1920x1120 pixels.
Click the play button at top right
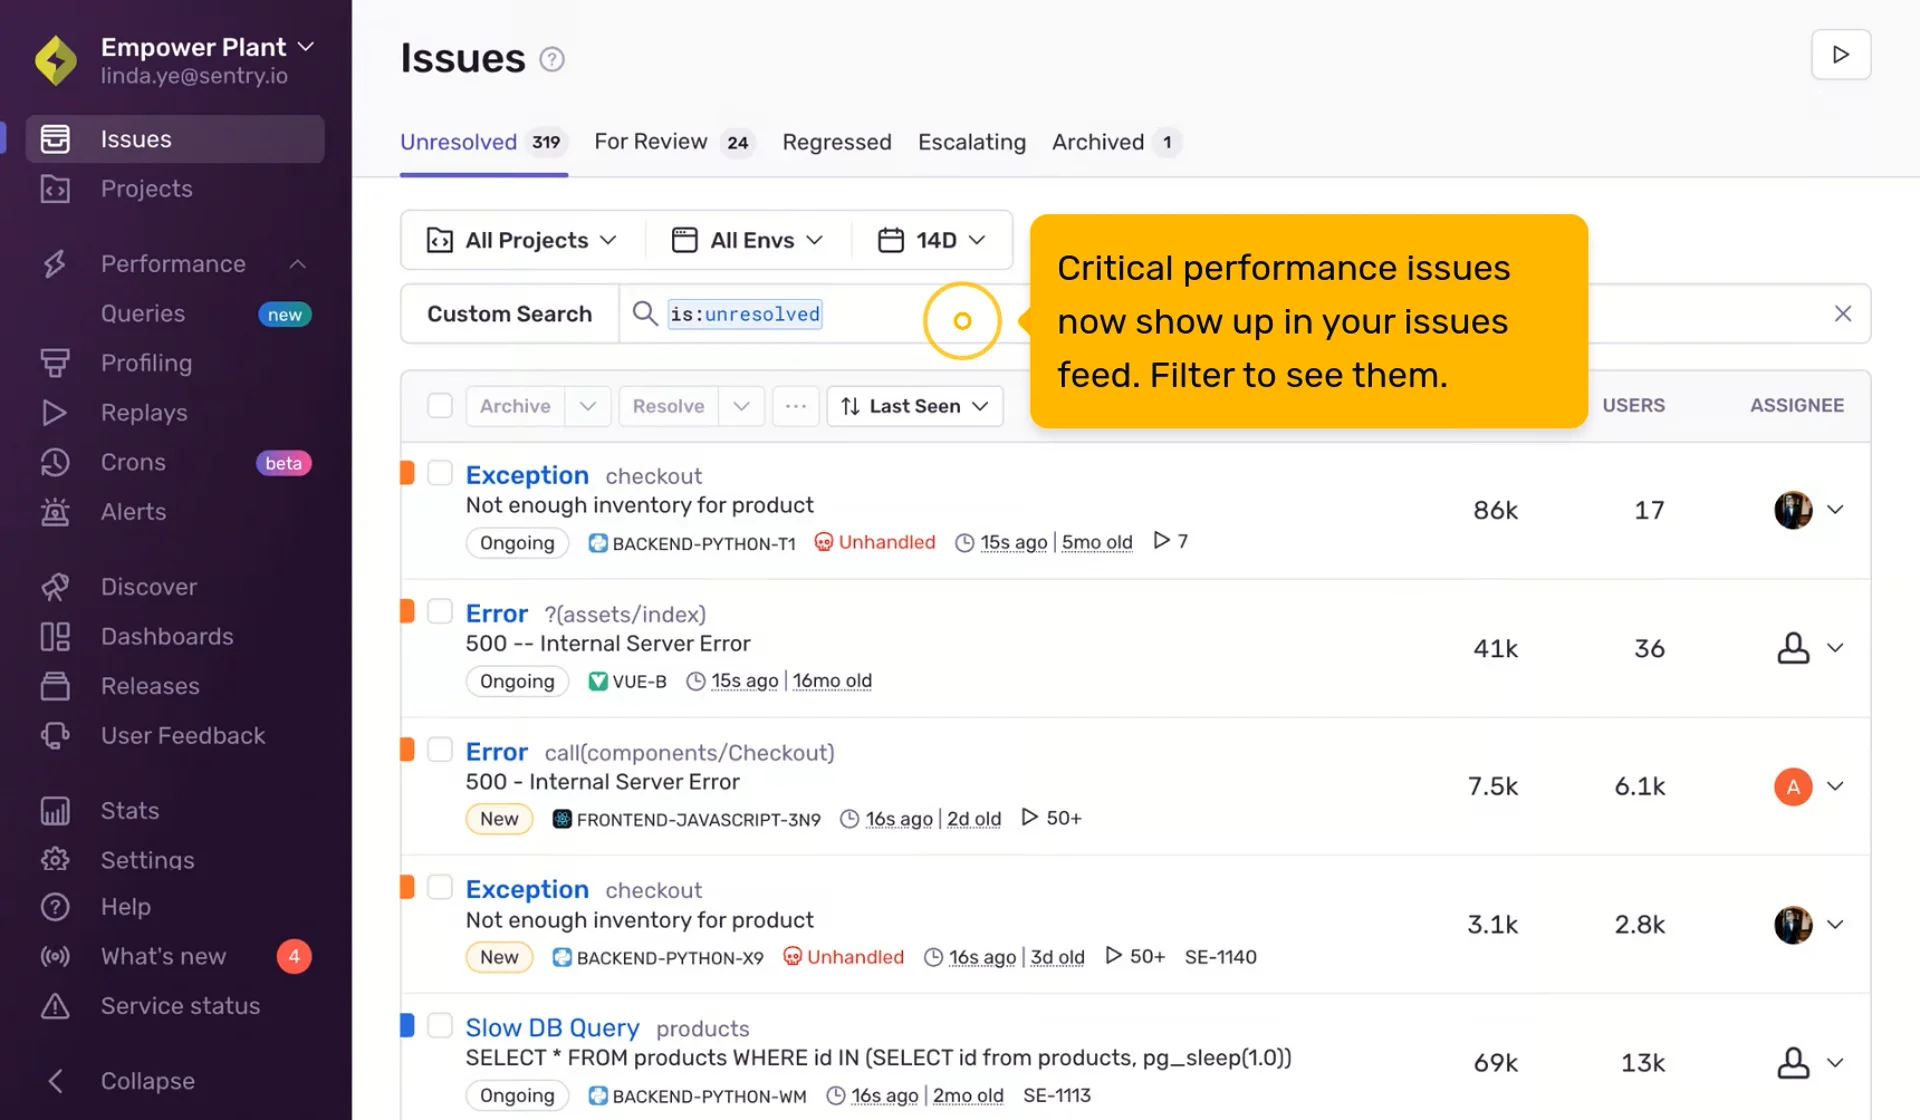point(1841,55)
